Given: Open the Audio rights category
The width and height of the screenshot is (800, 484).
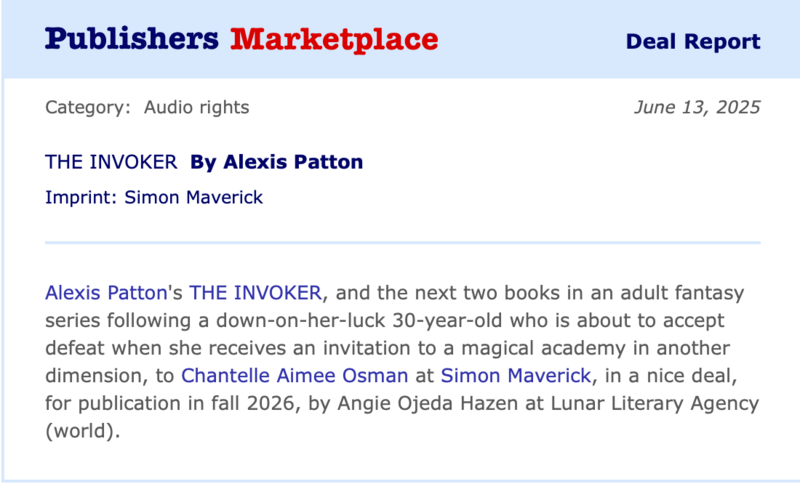Looking at the screenshot, I should click(x=197, y=107).
